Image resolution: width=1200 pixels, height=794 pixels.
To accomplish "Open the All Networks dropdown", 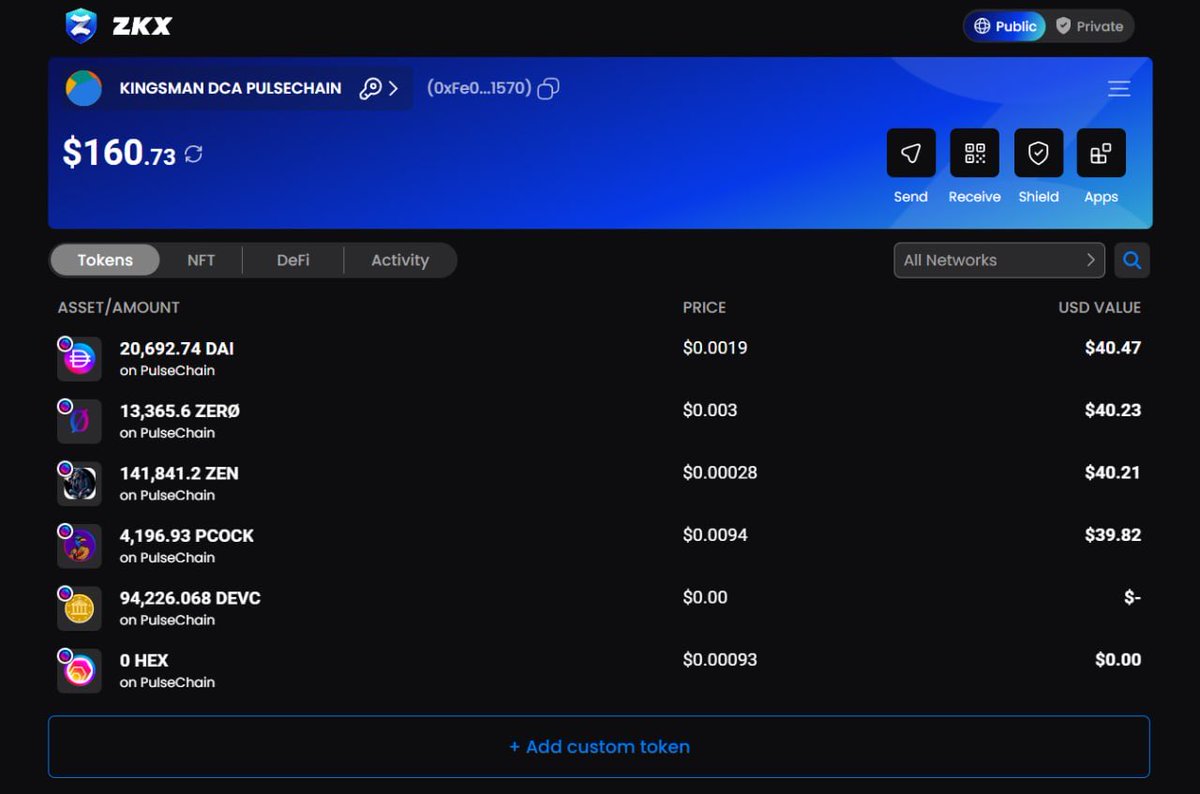I will pyautogui.click(x=999, y=260).
